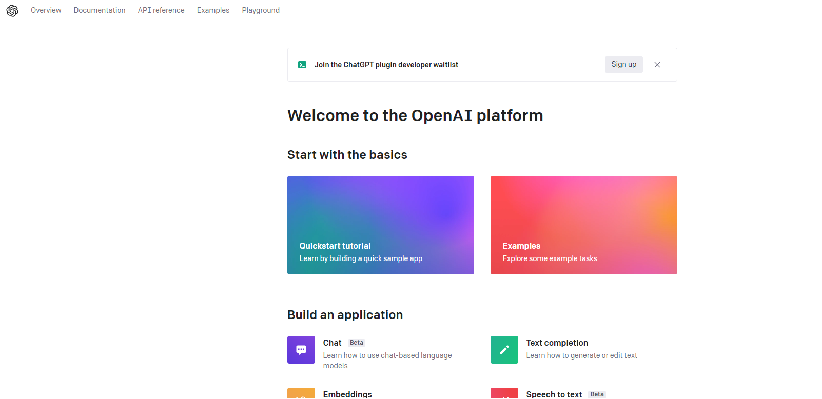822x399 pixels.
Task: Open the Chat guide link
Action: pyautogui.click(x=332, y=343)
